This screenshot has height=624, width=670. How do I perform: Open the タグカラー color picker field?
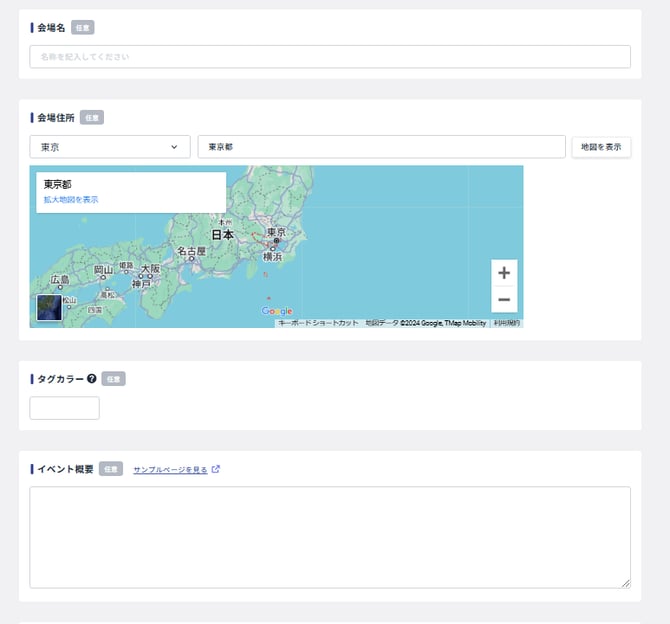[x=65, y=408]
